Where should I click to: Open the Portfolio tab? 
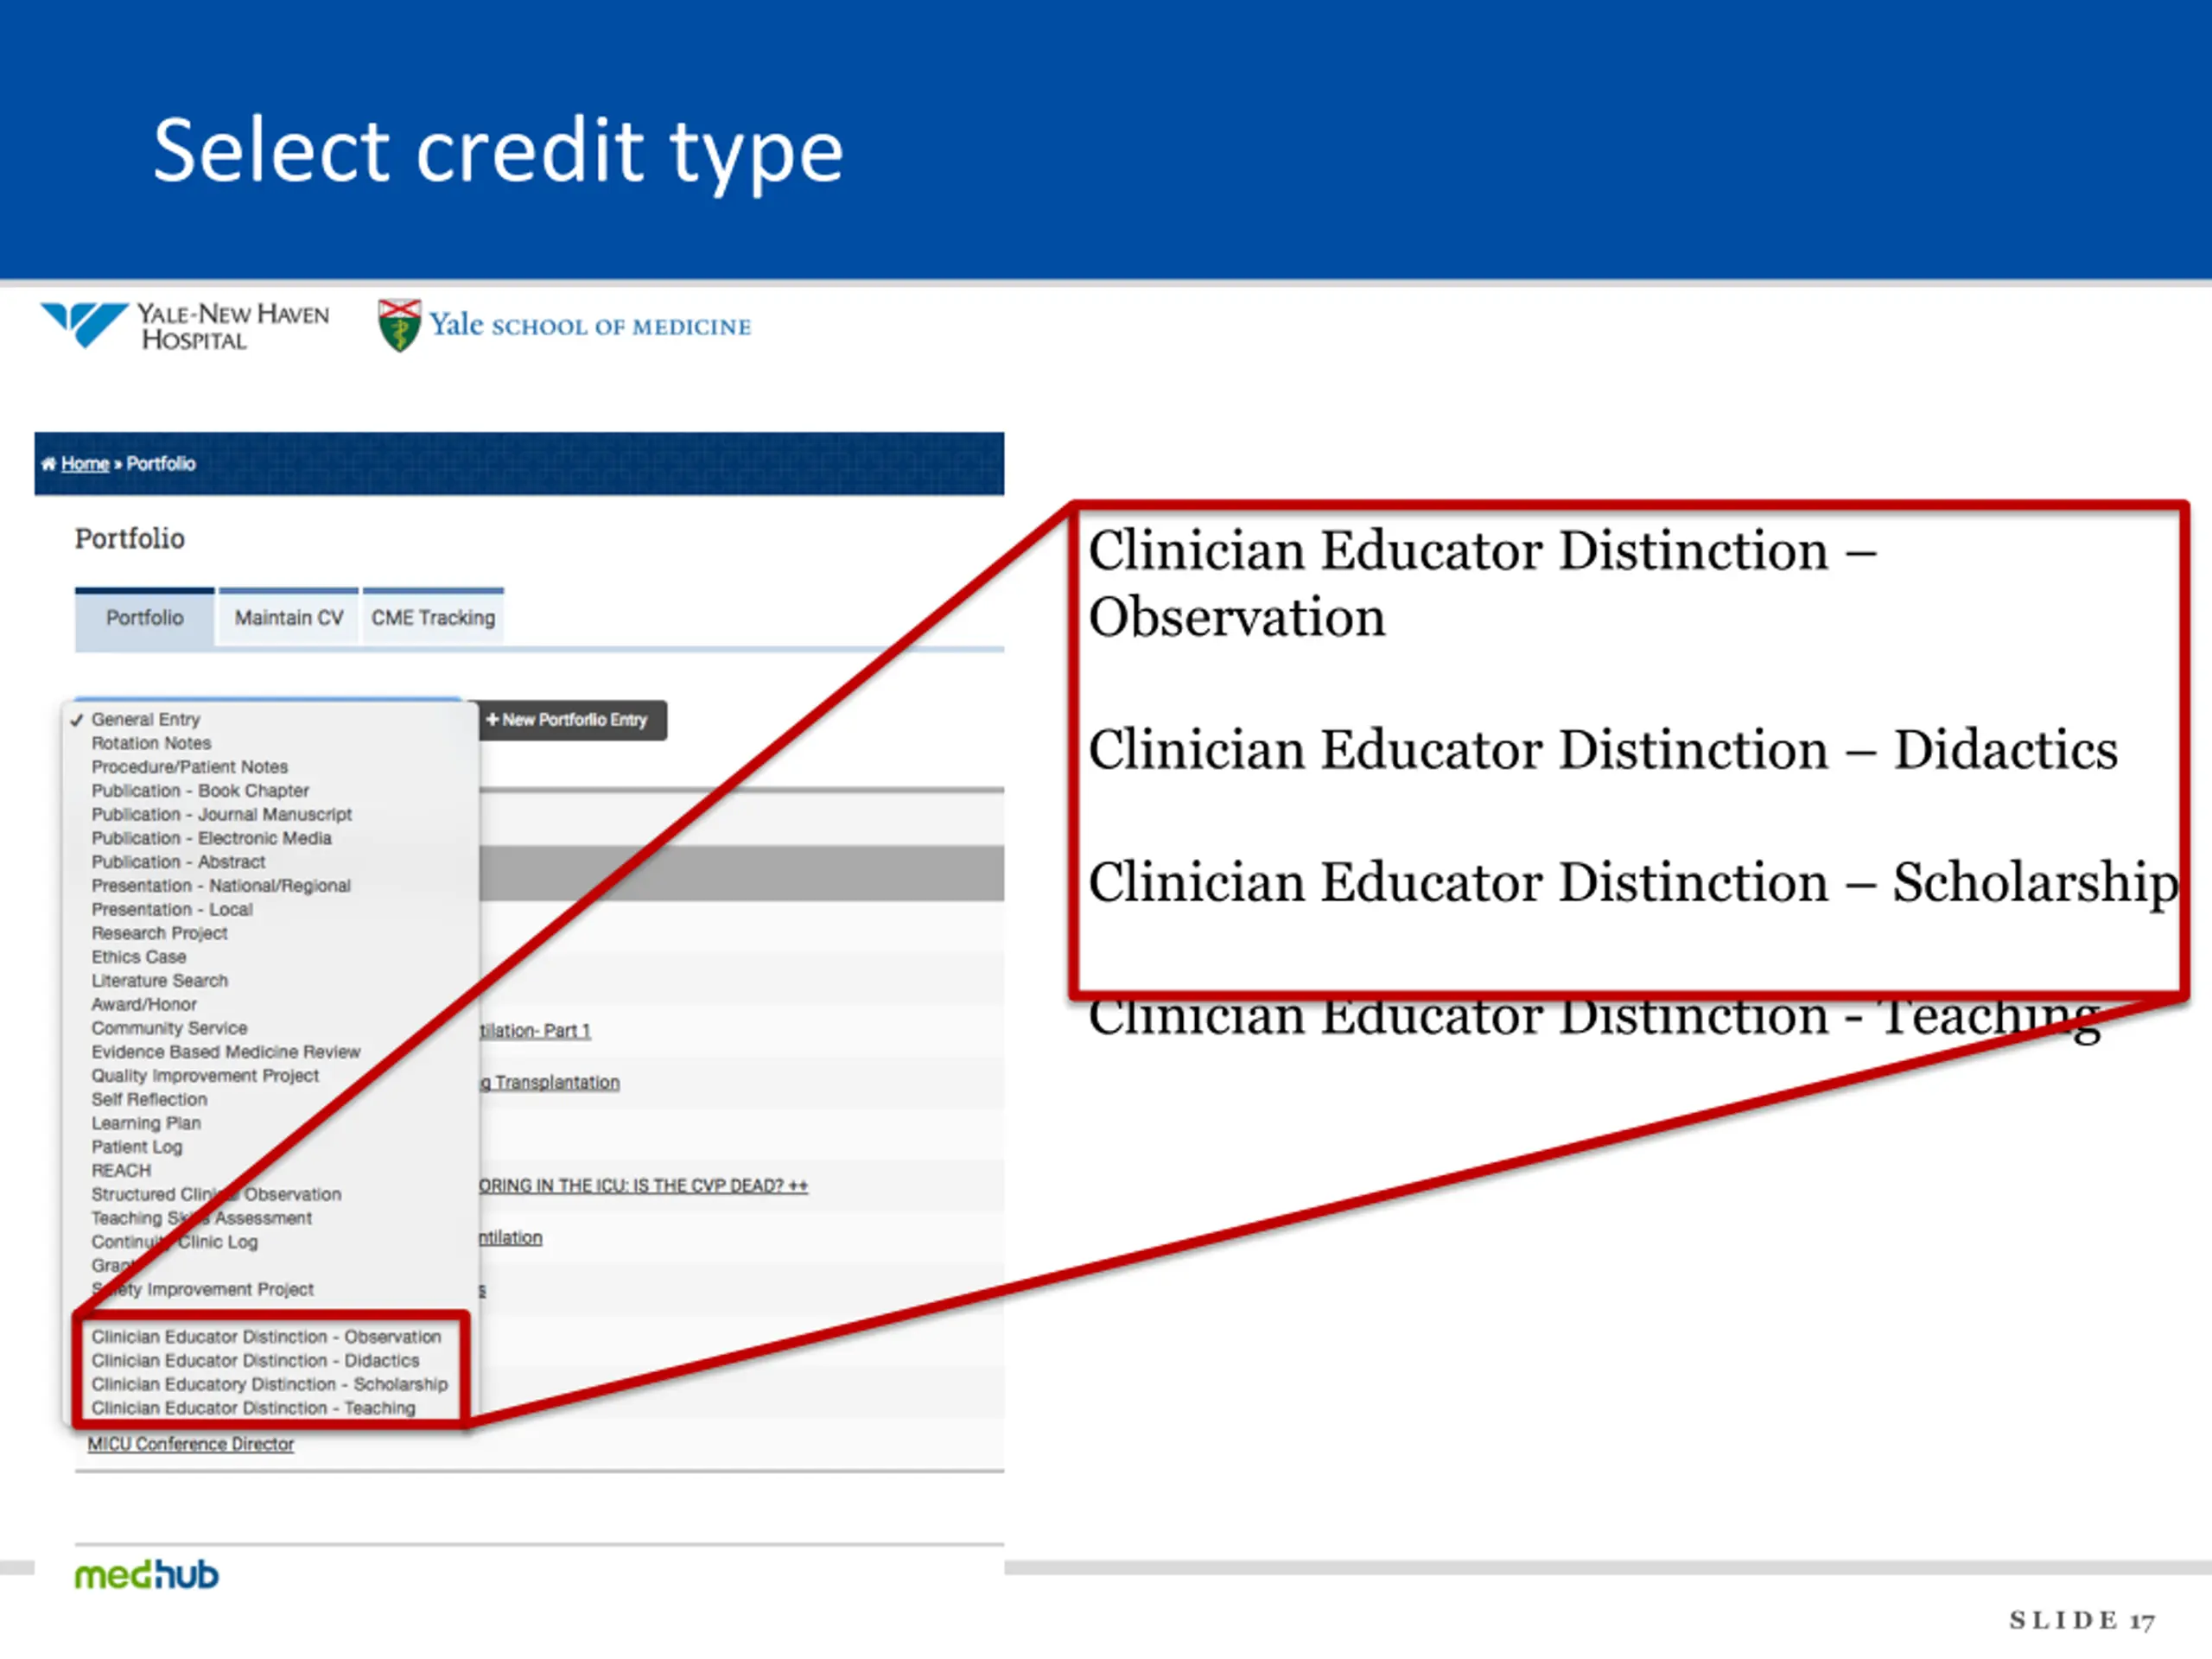pos(144,618)
